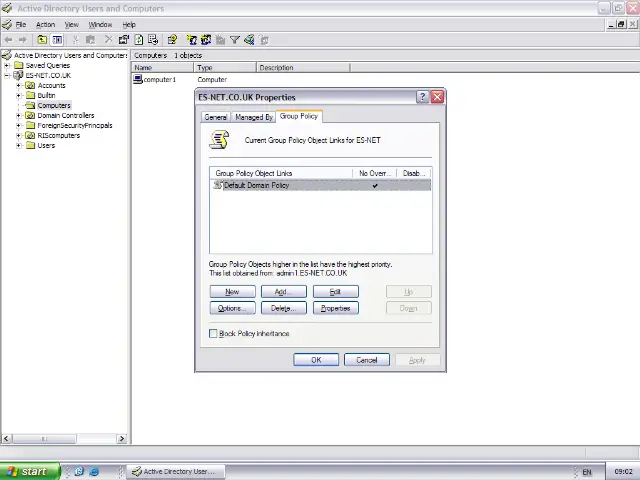This screenshot has width=640, height=480.
Task: Open the Action menu
Action: click(45, 24)
